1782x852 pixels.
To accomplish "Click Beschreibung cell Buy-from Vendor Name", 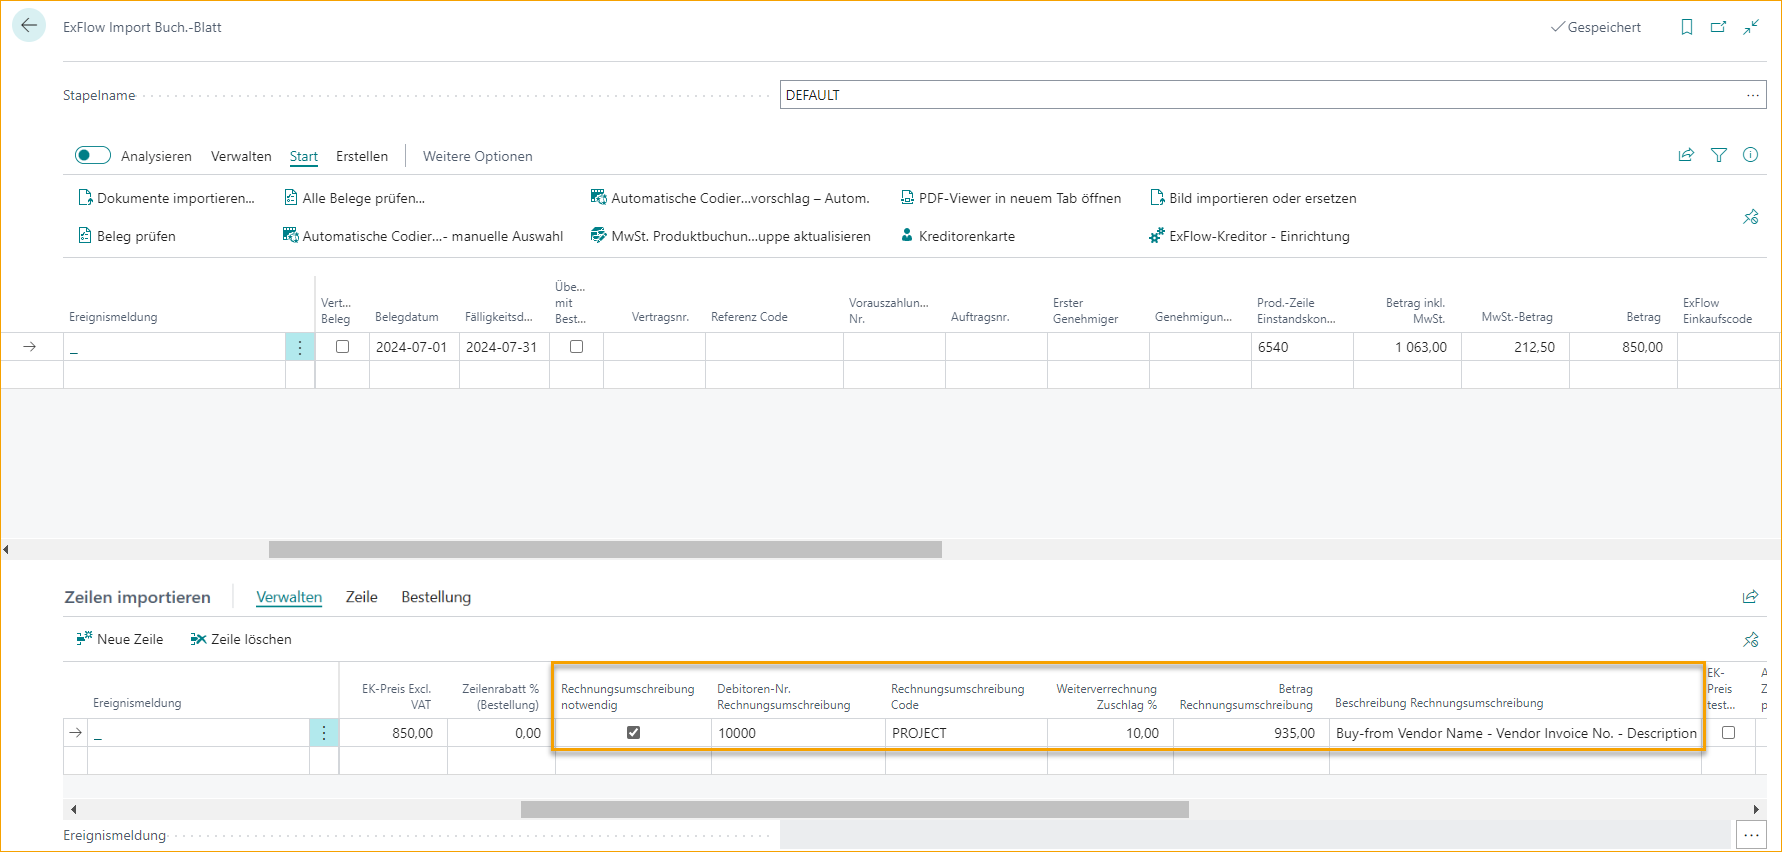I will (1516, 733).
